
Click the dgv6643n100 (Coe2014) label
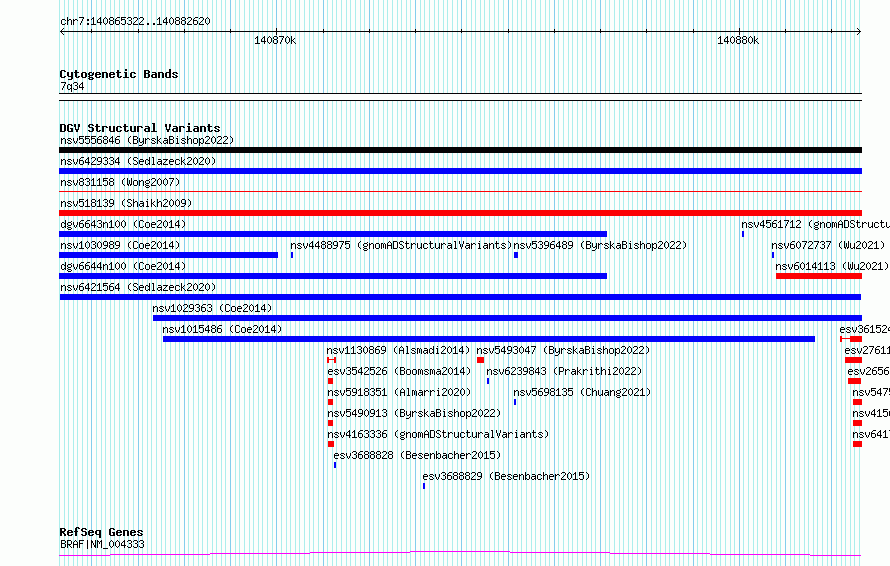[x=123, y=224]
